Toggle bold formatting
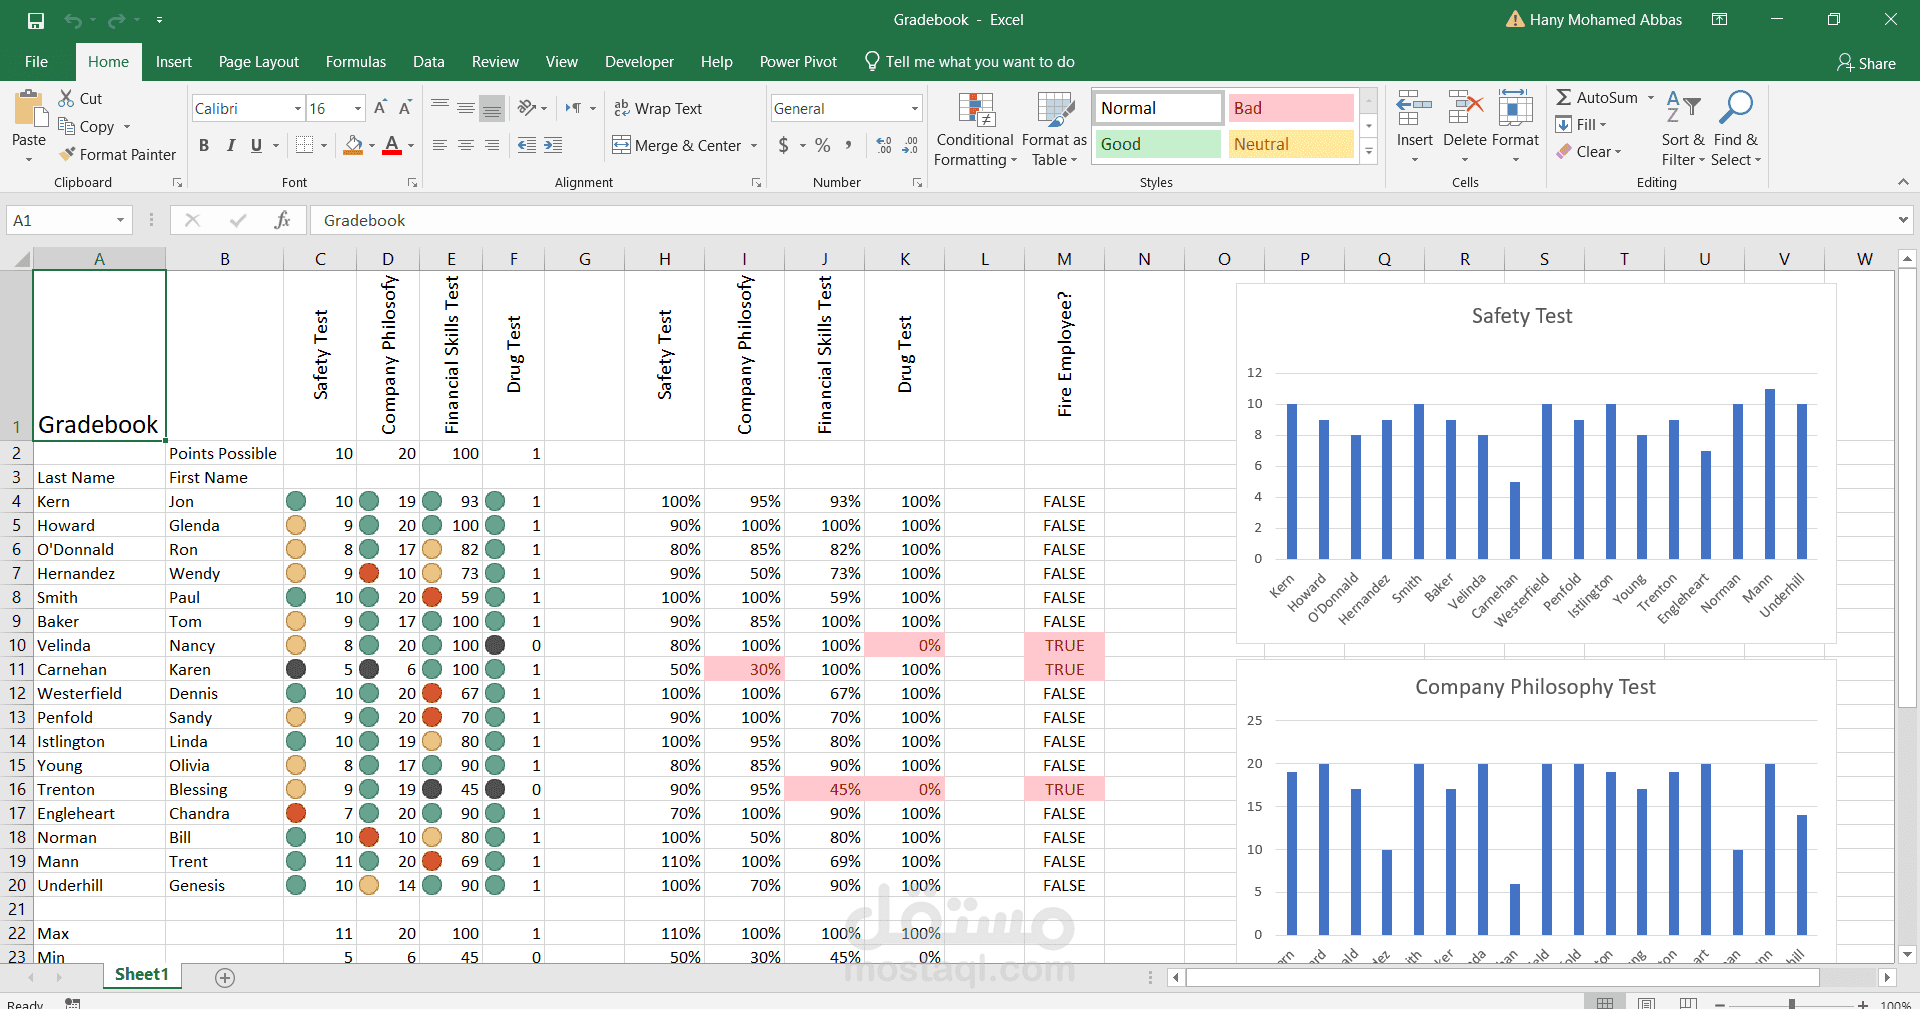Screen dimensions: 1920x1009 204,145
